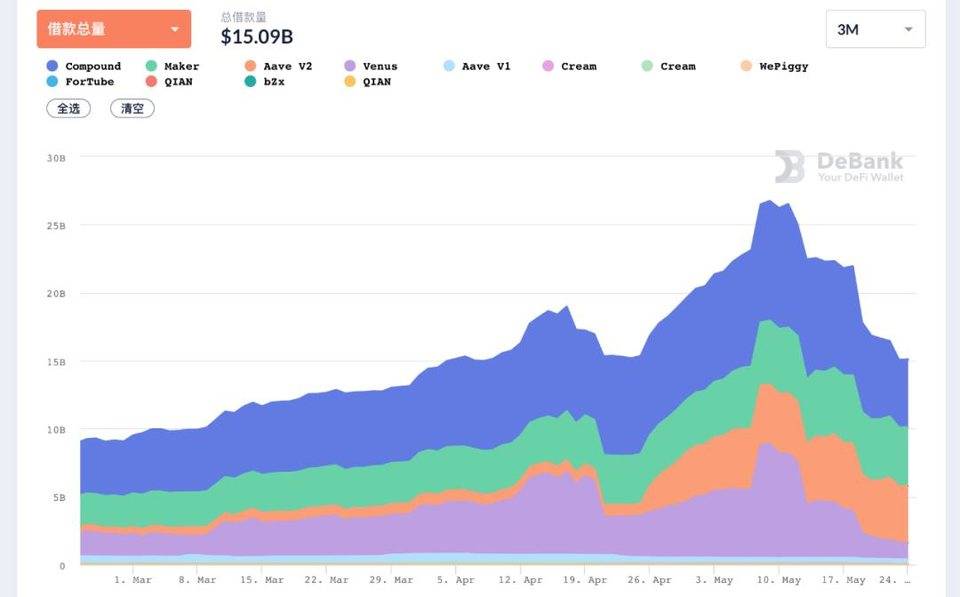
Task: Click the $15.09B total borrow value
Action: pyautogui.click(x=257, y=37)
